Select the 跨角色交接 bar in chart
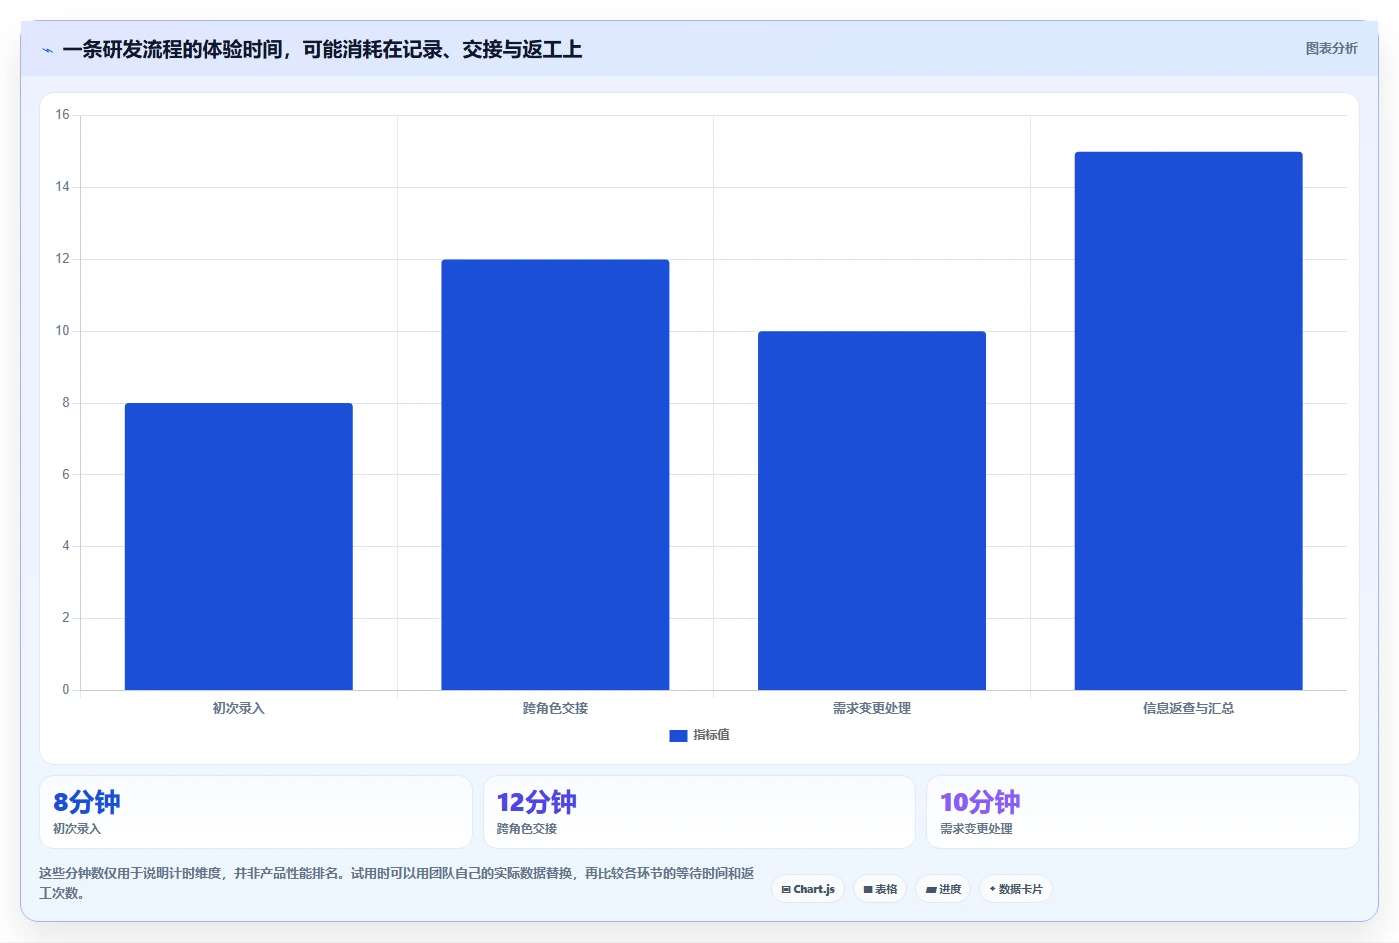The width and height of the screenshot is (1399, 943). click(x=555, y=475)
